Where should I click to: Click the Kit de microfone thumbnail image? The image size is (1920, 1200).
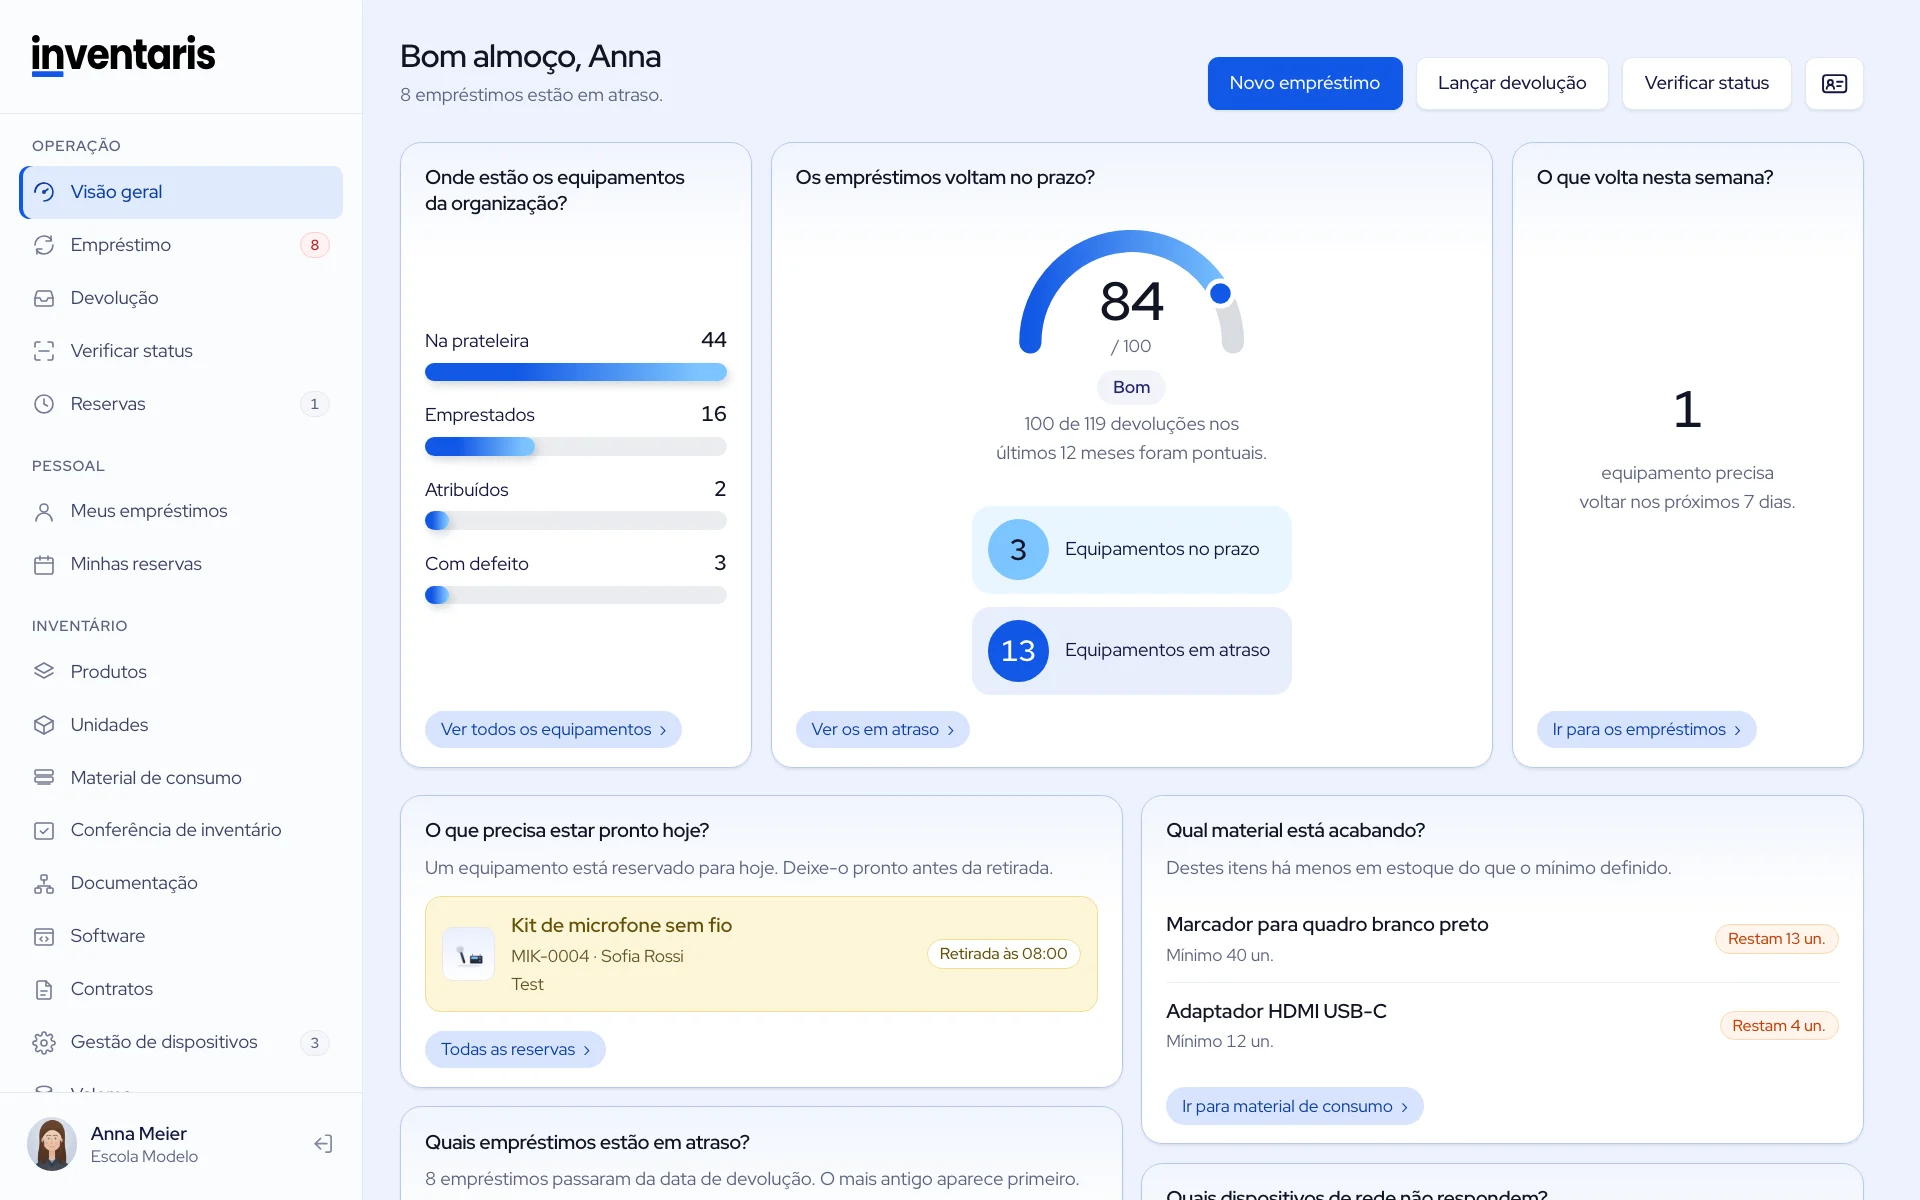[469, 954]
